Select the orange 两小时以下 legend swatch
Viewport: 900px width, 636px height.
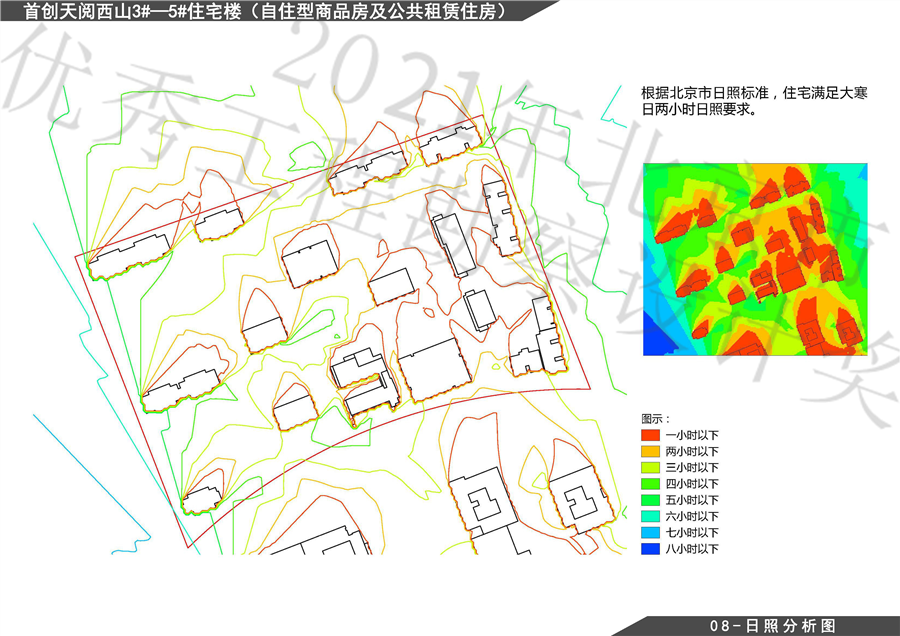[649, 452]
